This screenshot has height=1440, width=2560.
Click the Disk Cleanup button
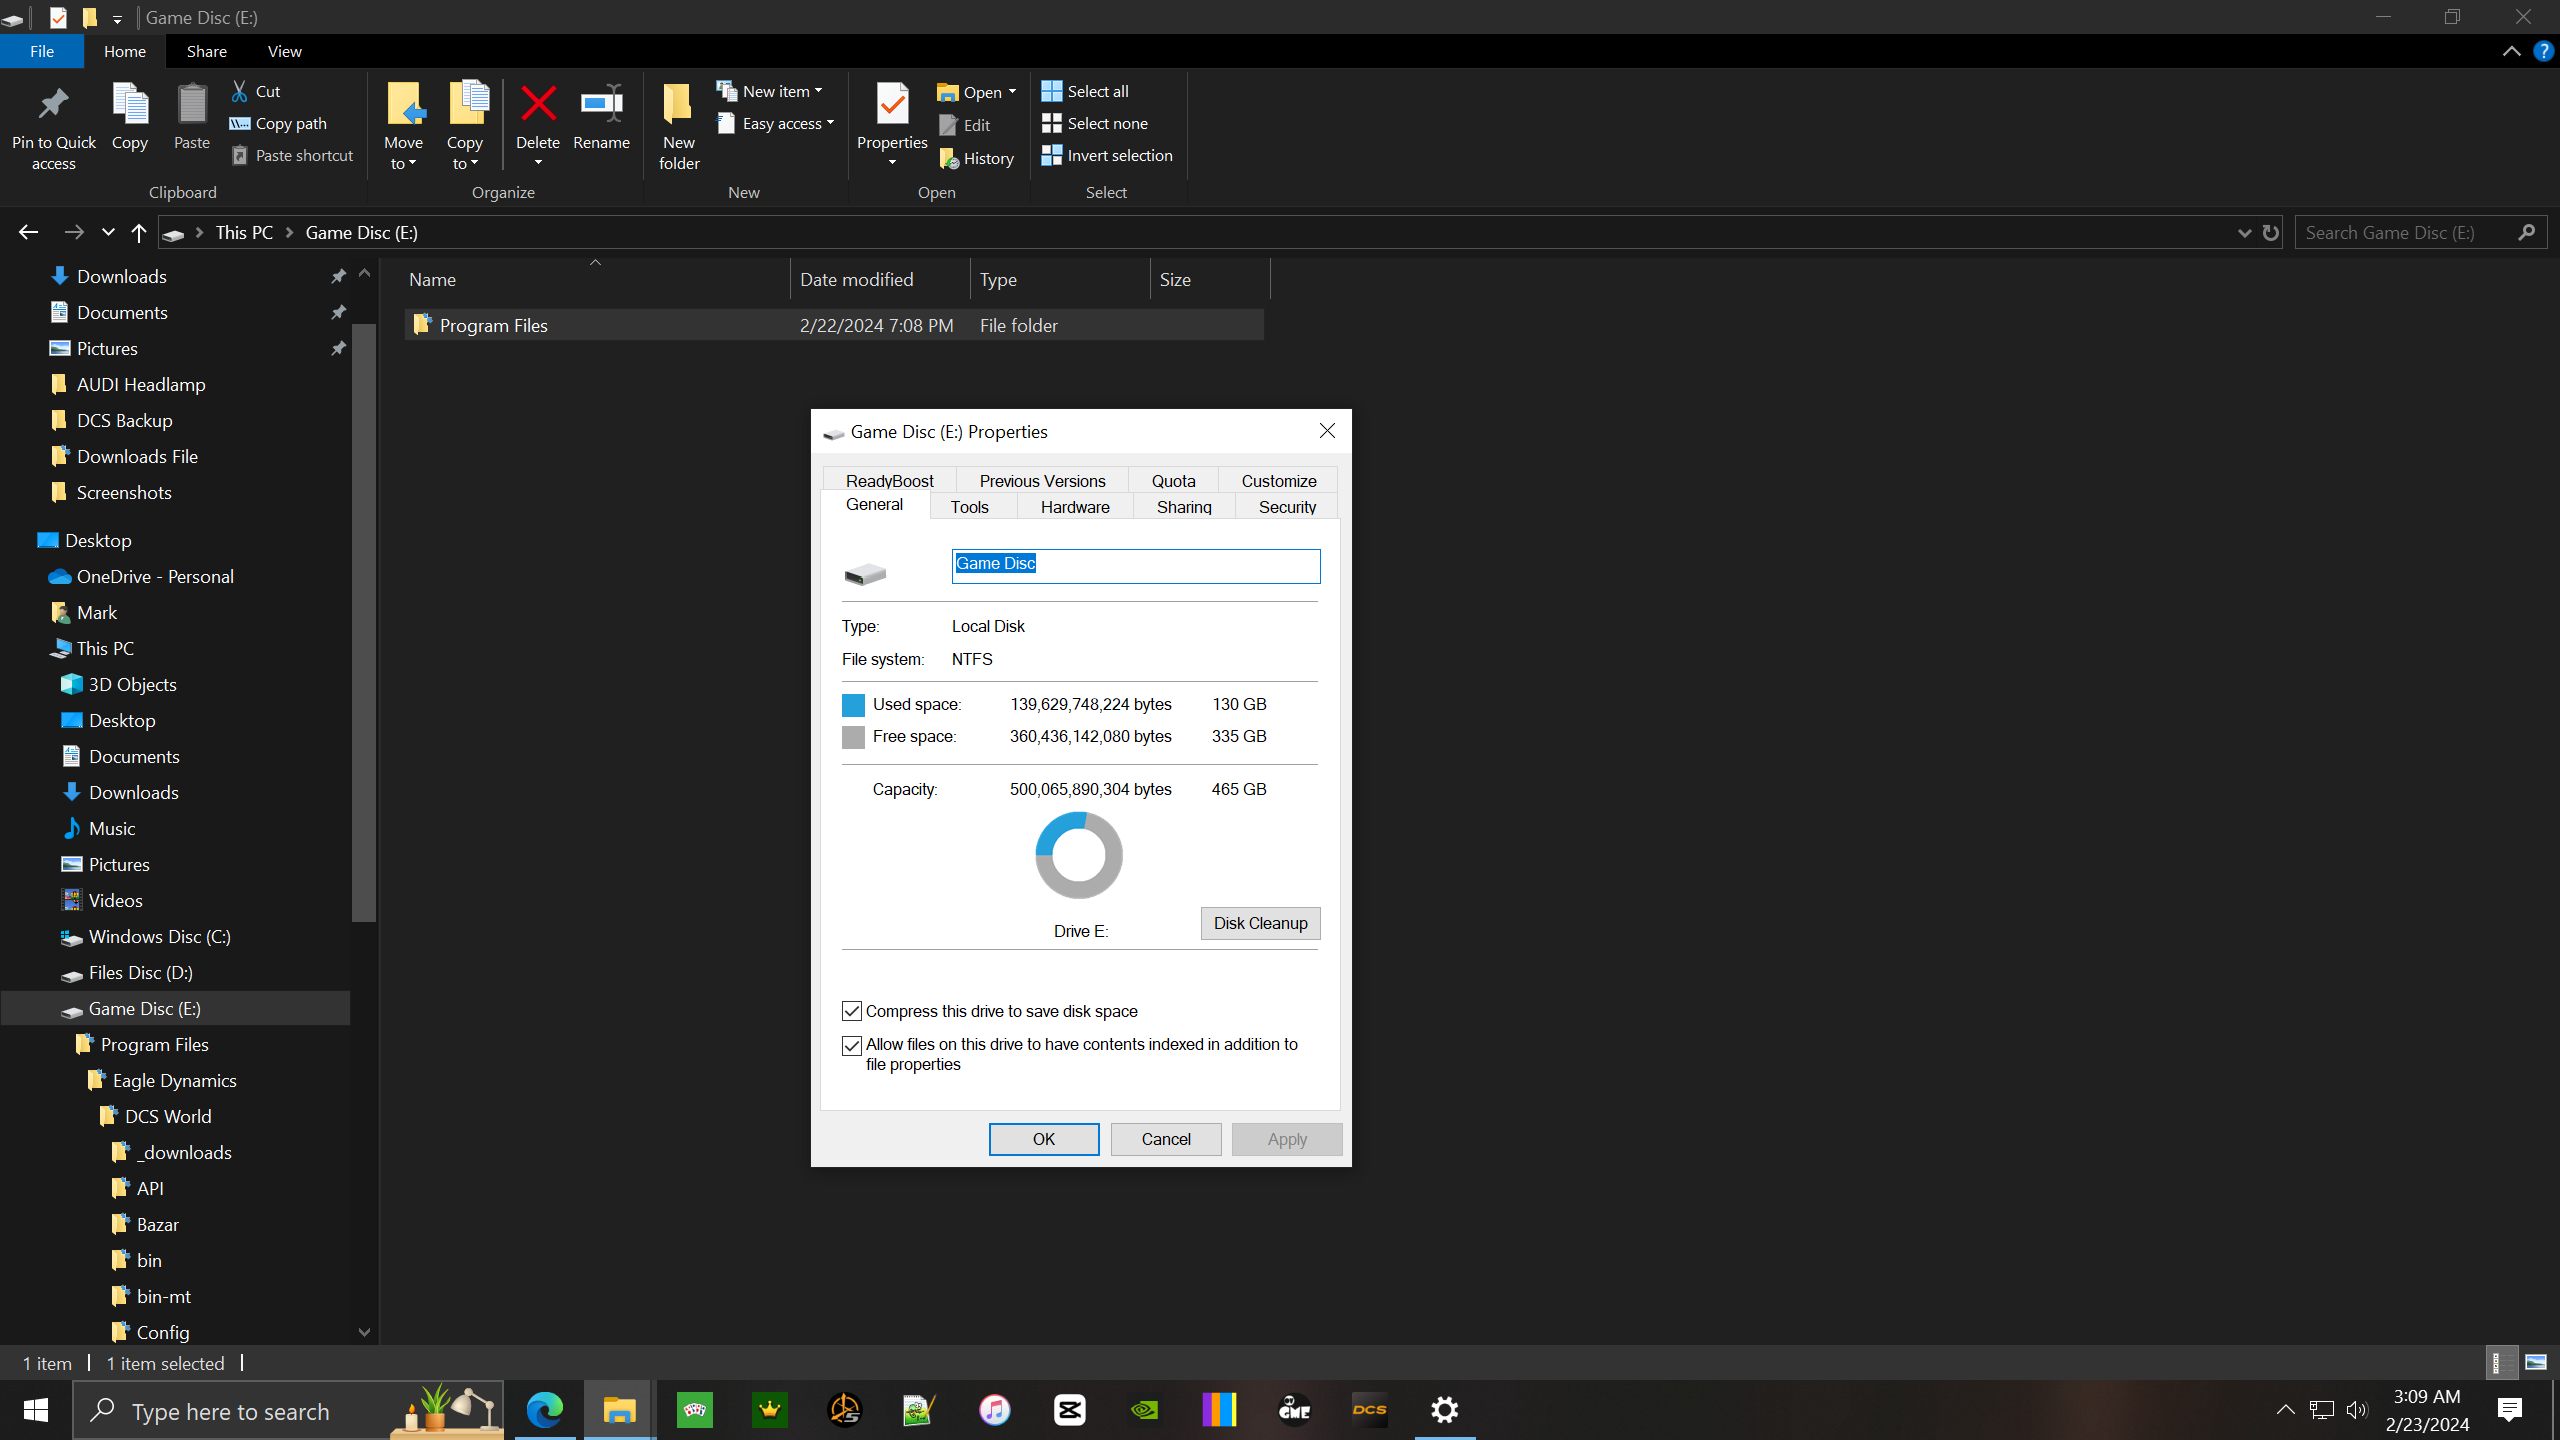[1260, 923]
